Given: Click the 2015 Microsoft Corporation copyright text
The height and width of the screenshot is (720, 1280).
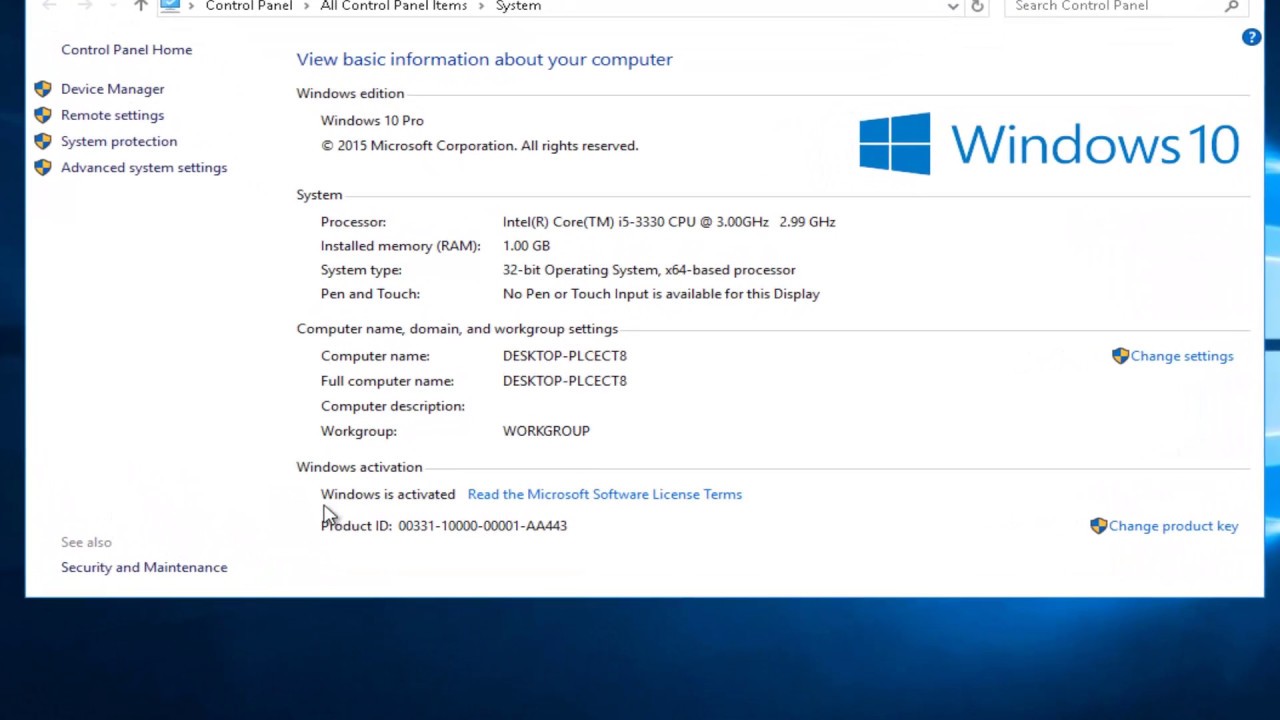Looking at the screenshot, I should (479, 145).
